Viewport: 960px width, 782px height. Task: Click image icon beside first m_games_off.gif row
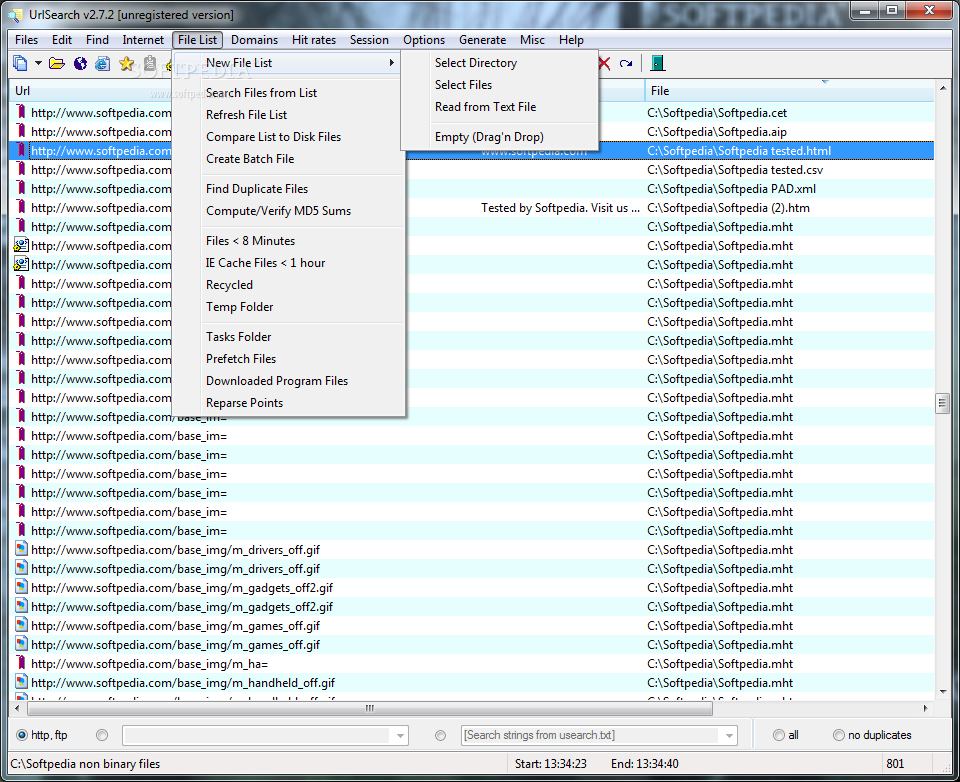pyautogui.click(x=21, y=625)
